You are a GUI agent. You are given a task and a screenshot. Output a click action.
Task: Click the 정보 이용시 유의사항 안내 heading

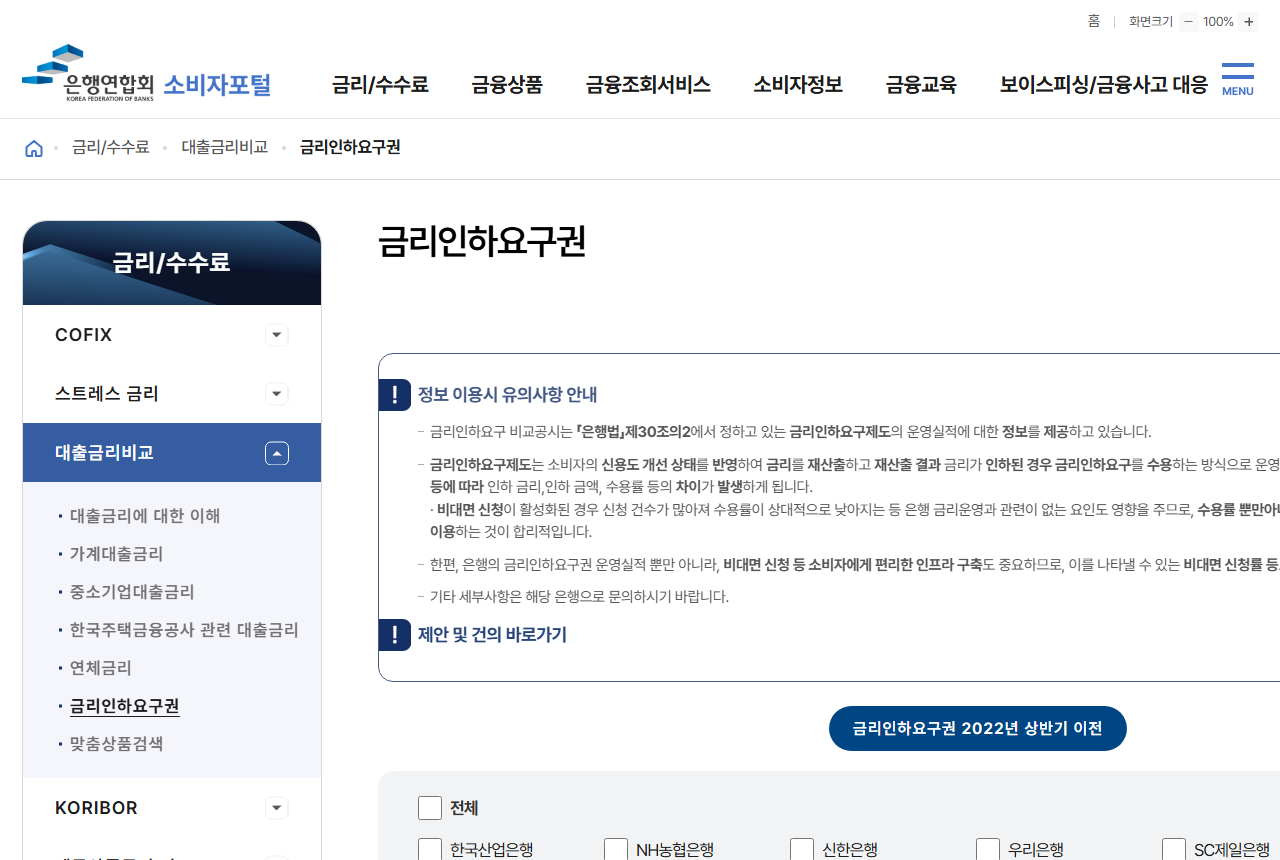pyautogui.click(x=507, y=394)
